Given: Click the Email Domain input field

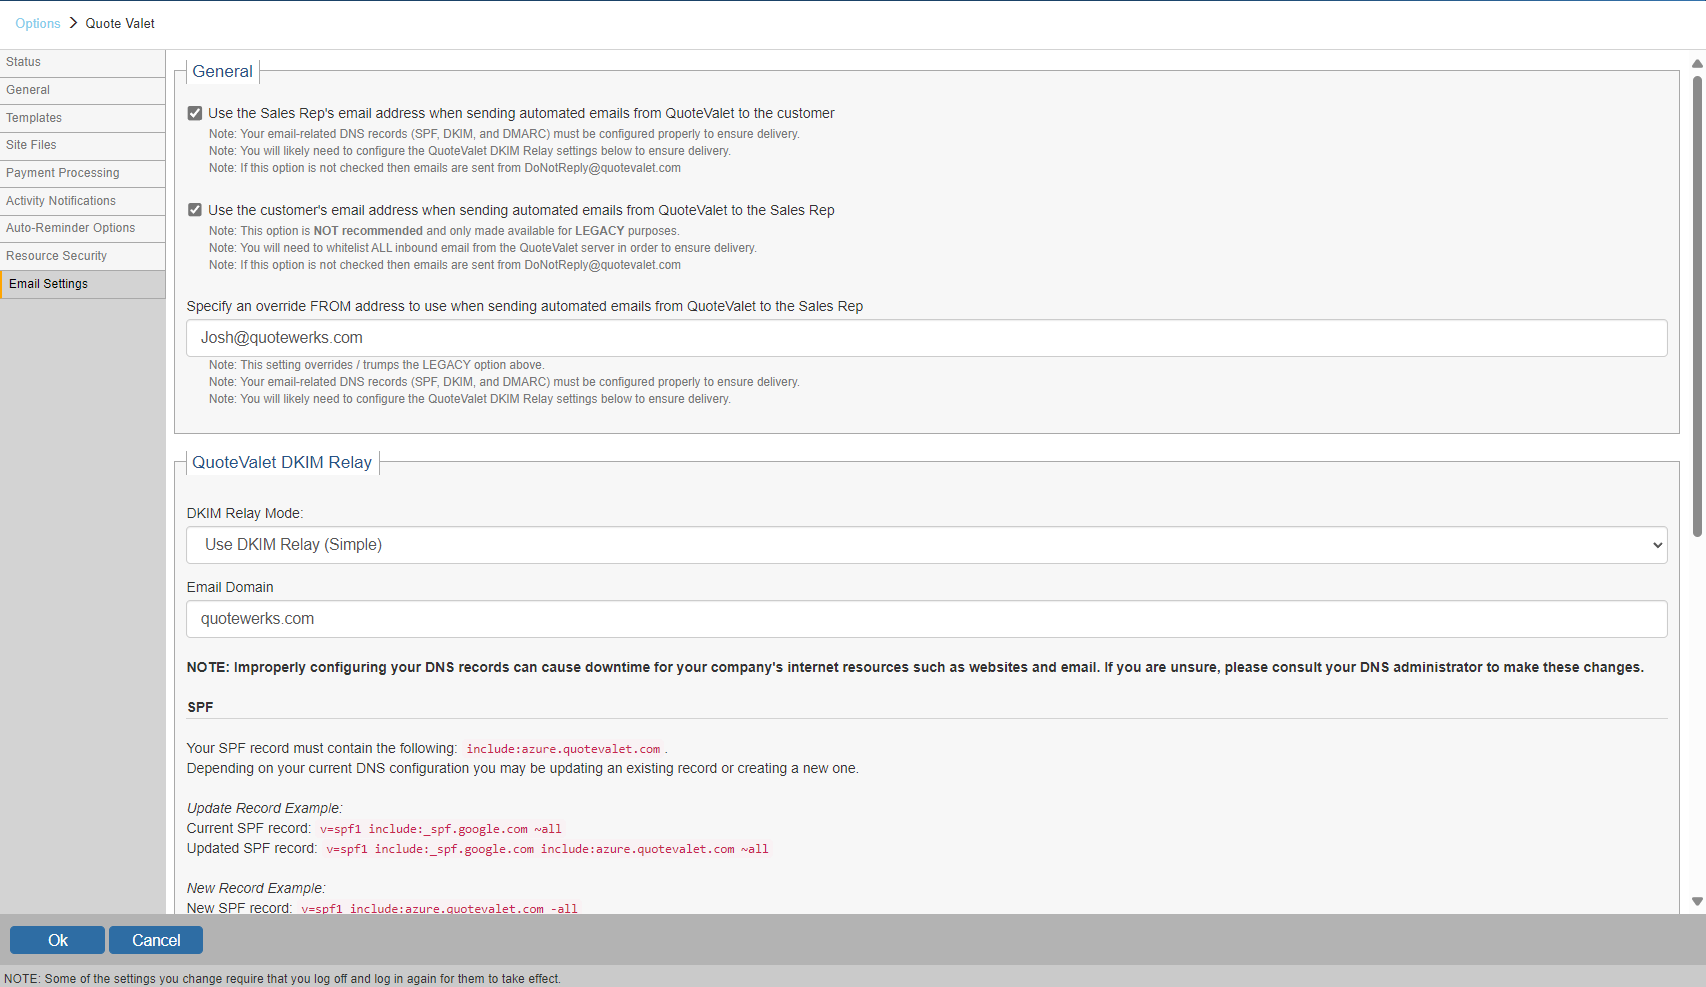Looking at the screenshot, I should coord(926,619).
